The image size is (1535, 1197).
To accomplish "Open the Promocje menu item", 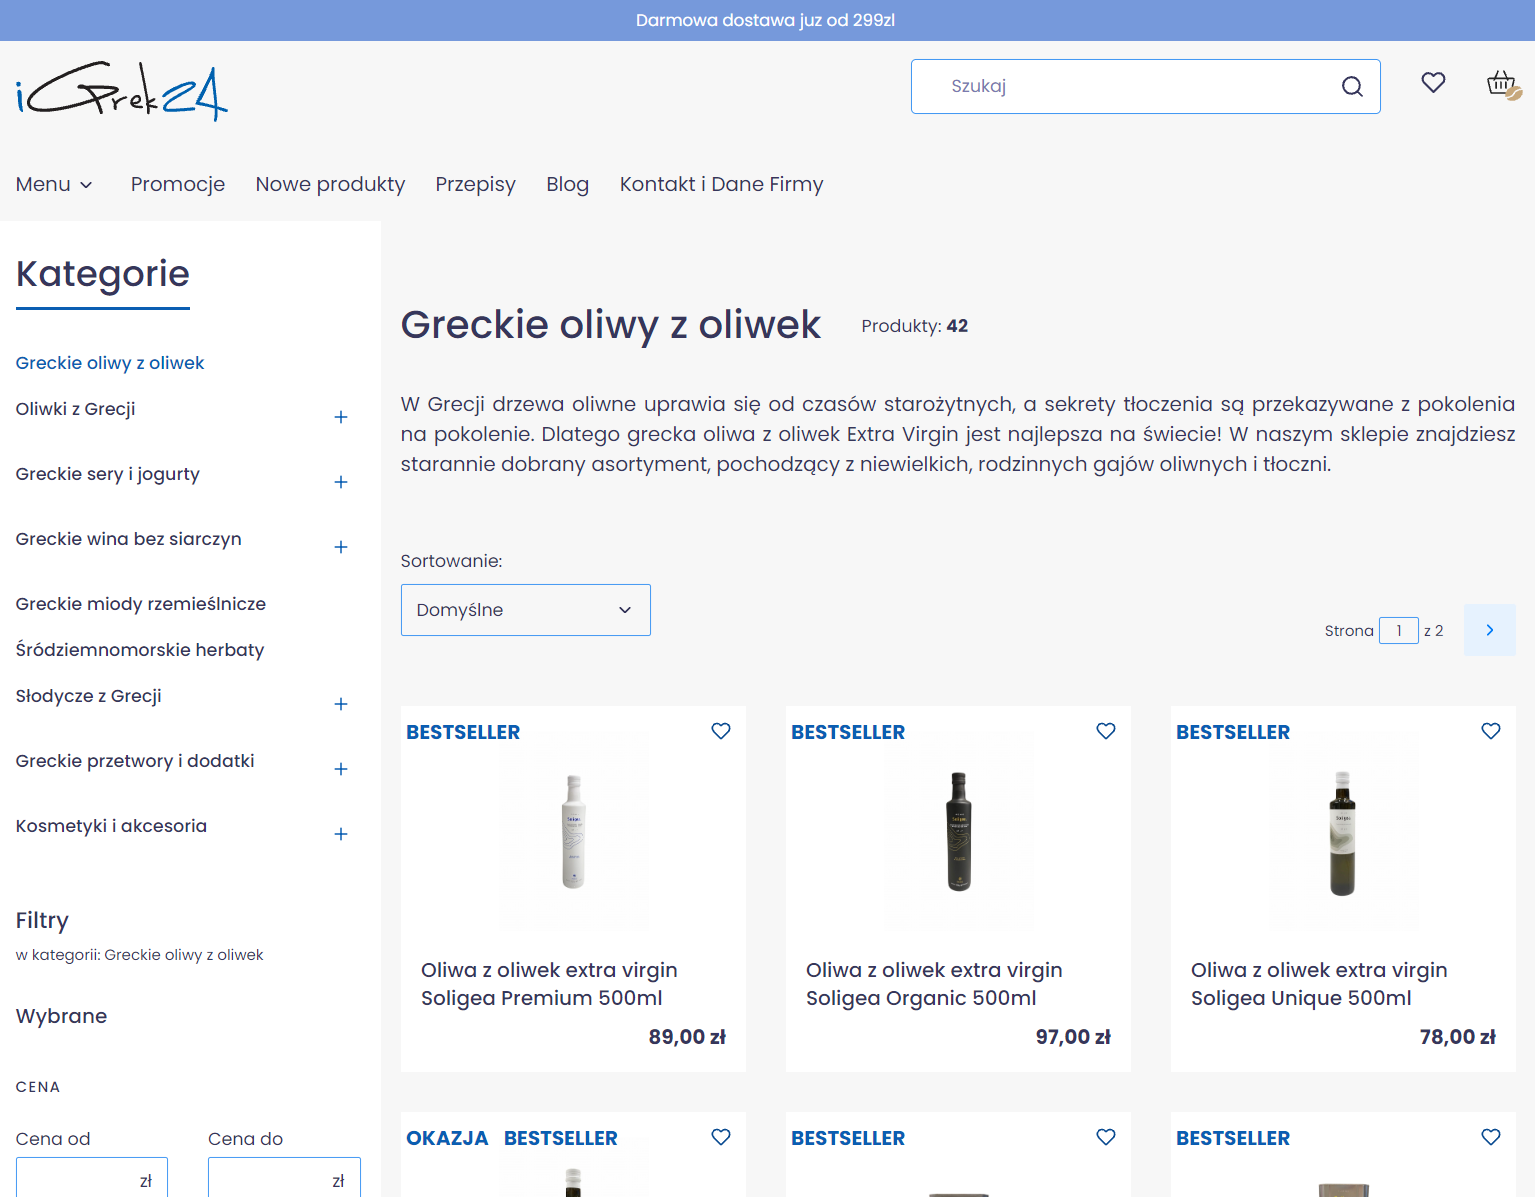I will pyautogui.click(x=178, y=184).
